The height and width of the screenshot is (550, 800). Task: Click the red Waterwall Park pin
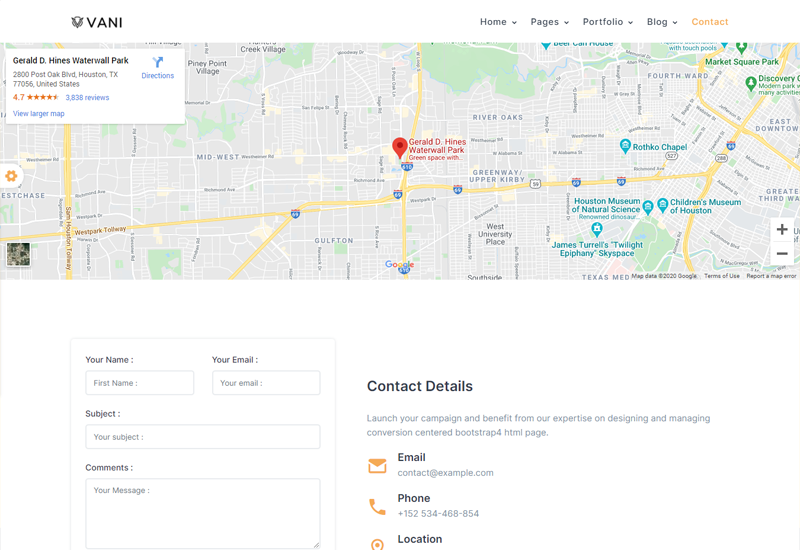pos(399,148)
